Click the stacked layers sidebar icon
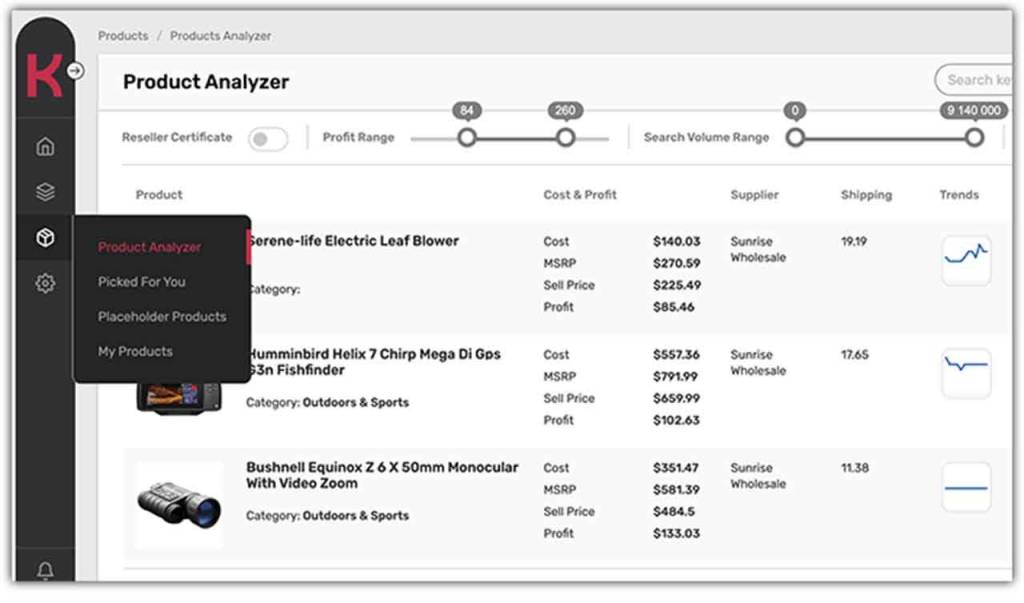Viewport: 1024px width, 603px height. [45, 192]
